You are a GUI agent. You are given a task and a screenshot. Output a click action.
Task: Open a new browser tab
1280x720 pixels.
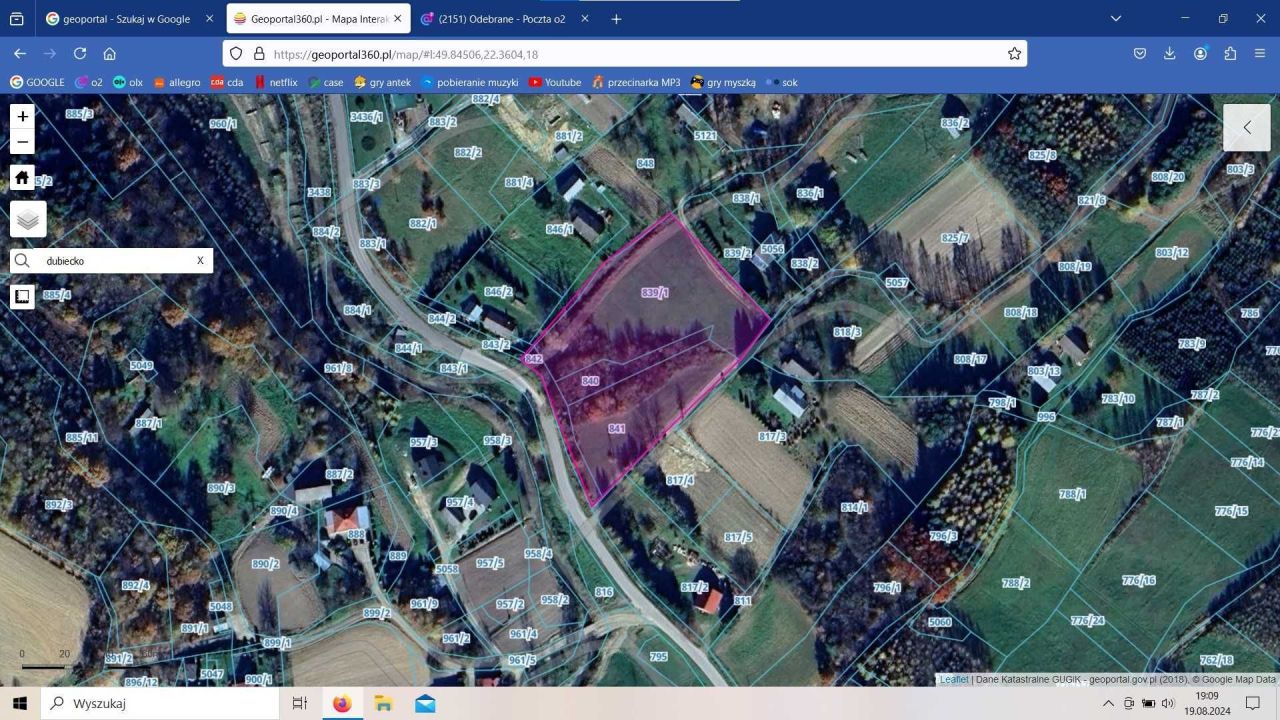[616, 19]
